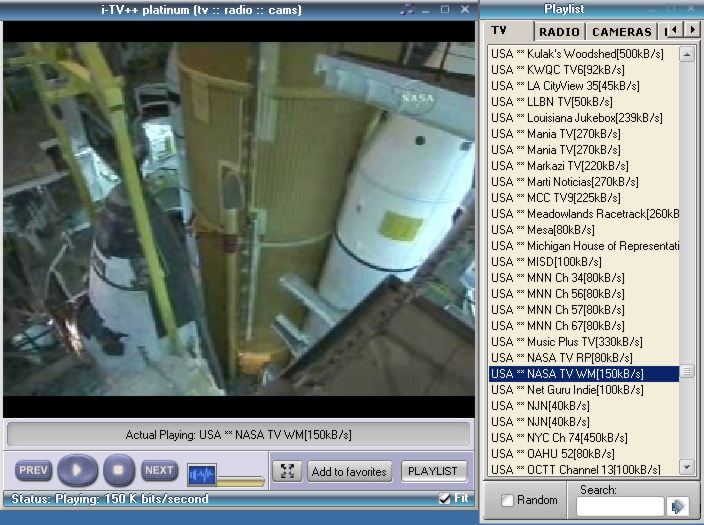Click the Search input field
This screenshot has height=525, width=704.
pos(620,506)
